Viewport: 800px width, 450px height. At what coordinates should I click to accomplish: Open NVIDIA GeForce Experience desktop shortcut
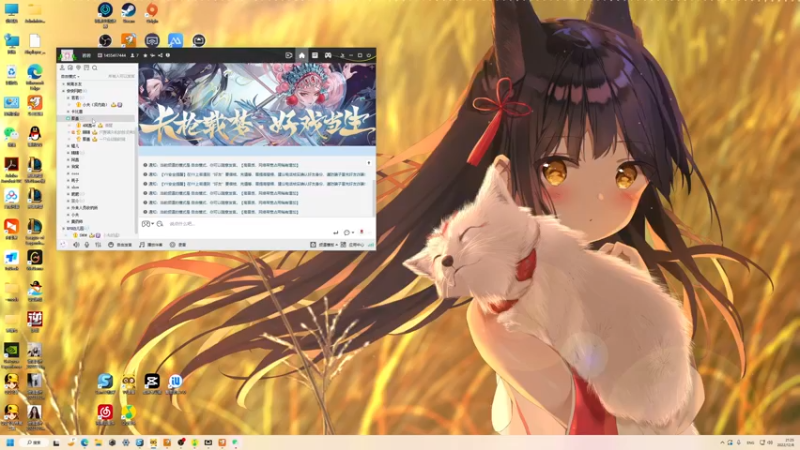pos(11,355)
